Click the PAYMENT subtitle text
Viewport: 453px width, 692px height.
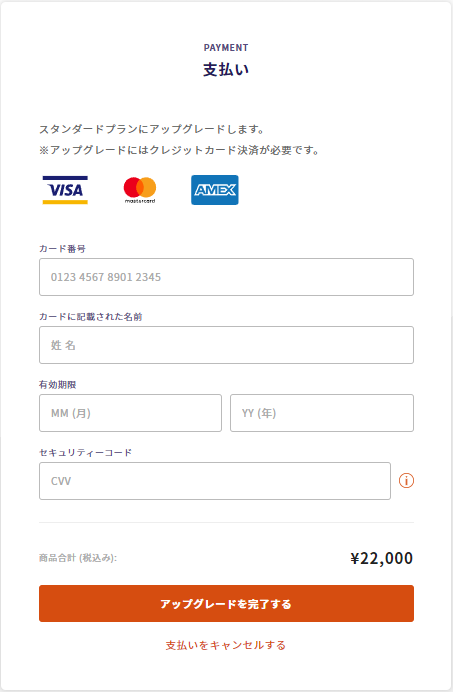tap(226, 48)
